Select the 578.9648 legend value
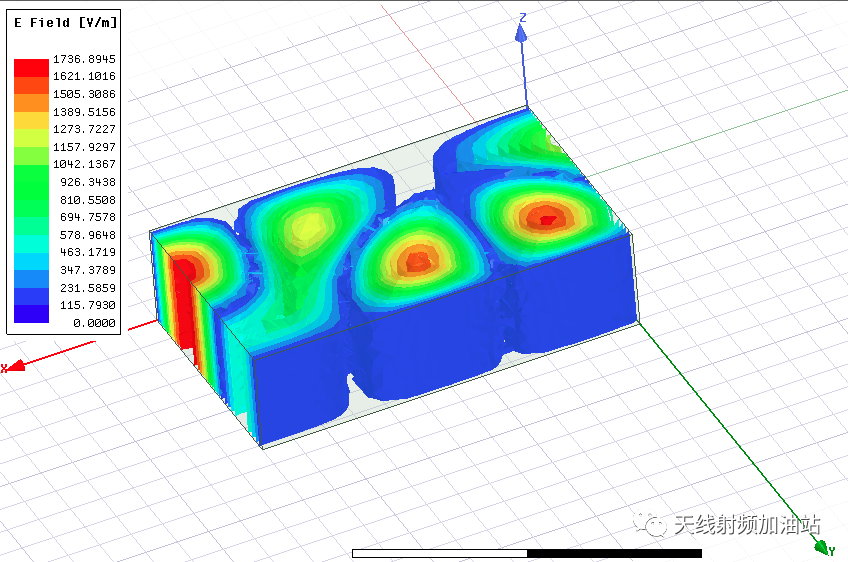This screenshot has width=848, height=562. tap(88, 235)
